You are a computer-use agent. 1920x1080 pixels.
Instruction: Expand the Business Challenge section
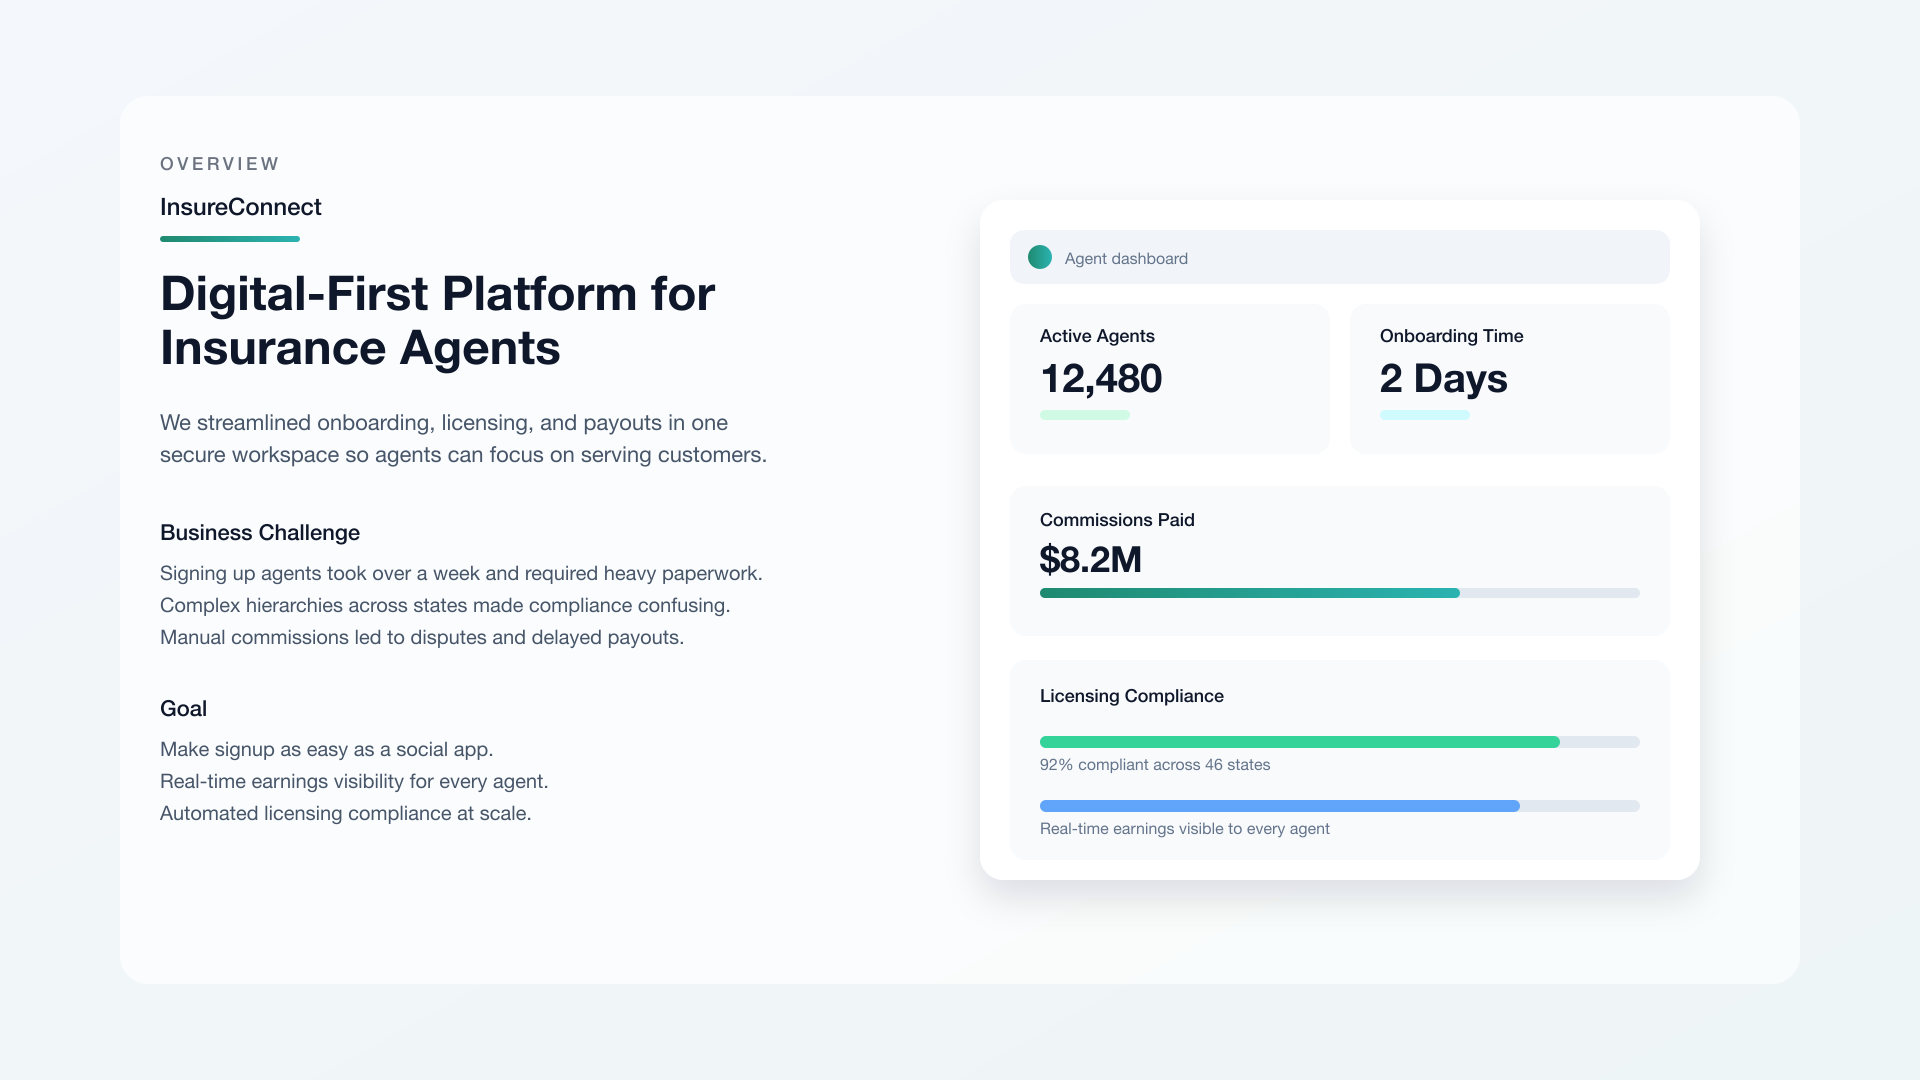(259, 533)
